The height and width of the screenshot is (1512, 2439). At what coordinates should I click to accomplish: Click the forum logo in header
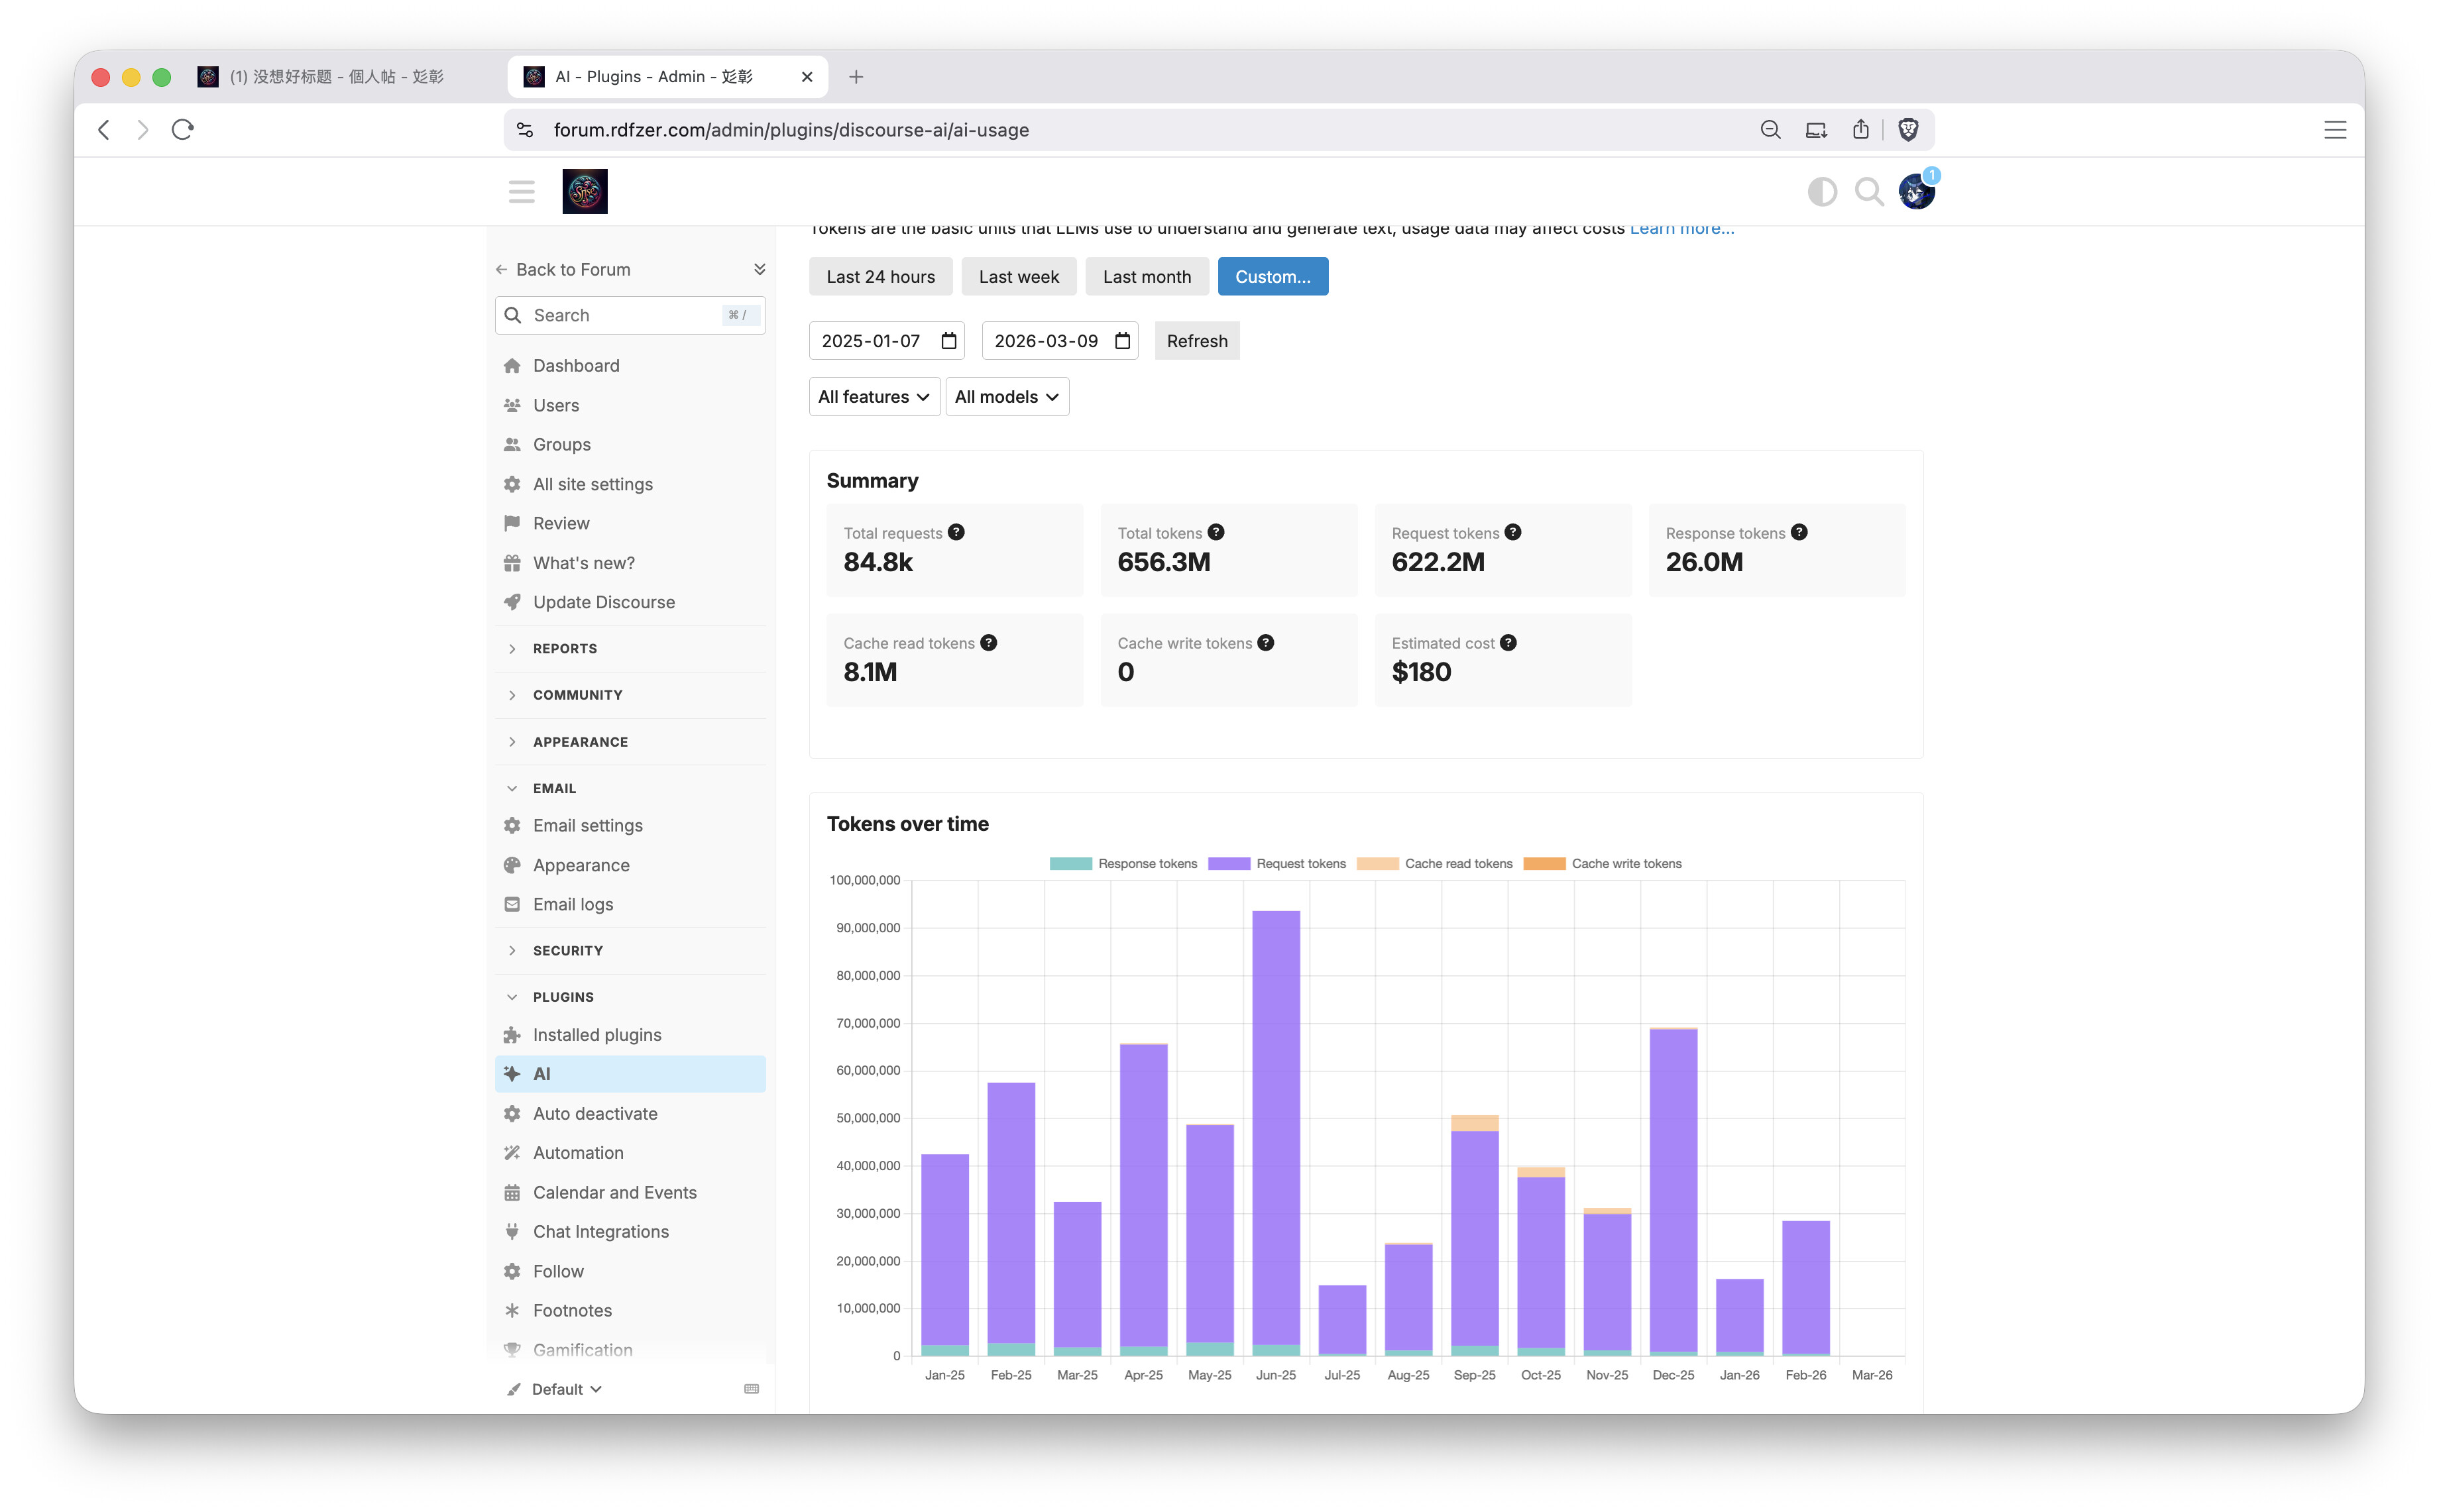(x=585, y=191)
